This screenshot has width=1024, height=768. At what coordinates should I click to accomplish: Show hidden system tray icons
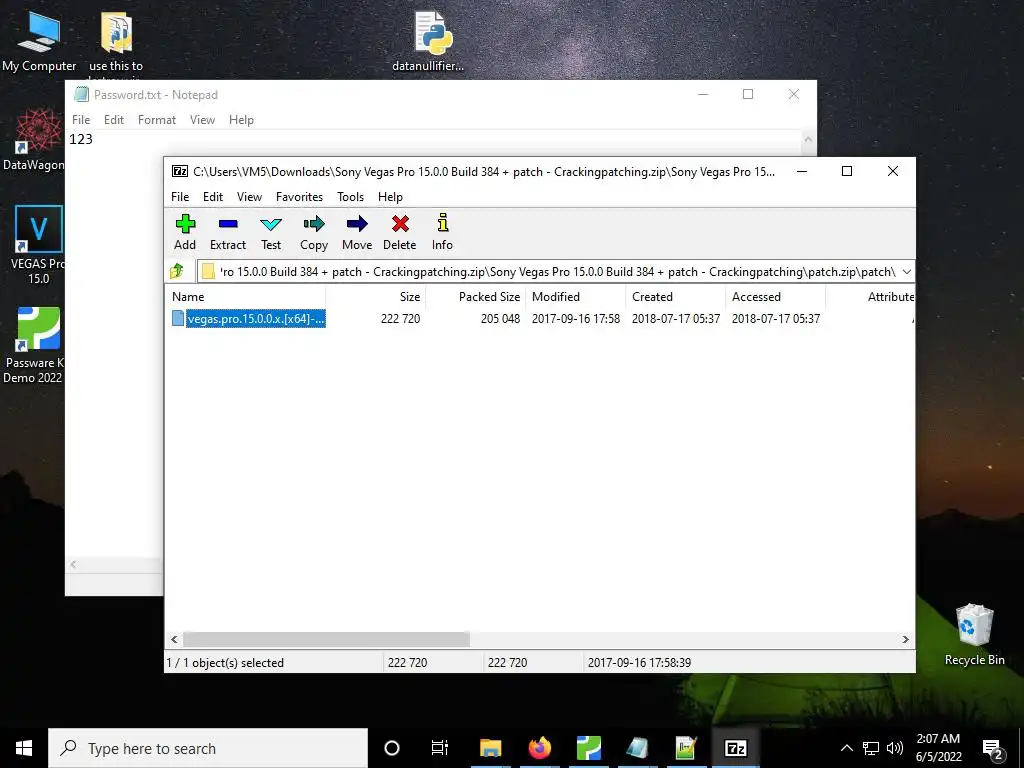coord(846,748)
